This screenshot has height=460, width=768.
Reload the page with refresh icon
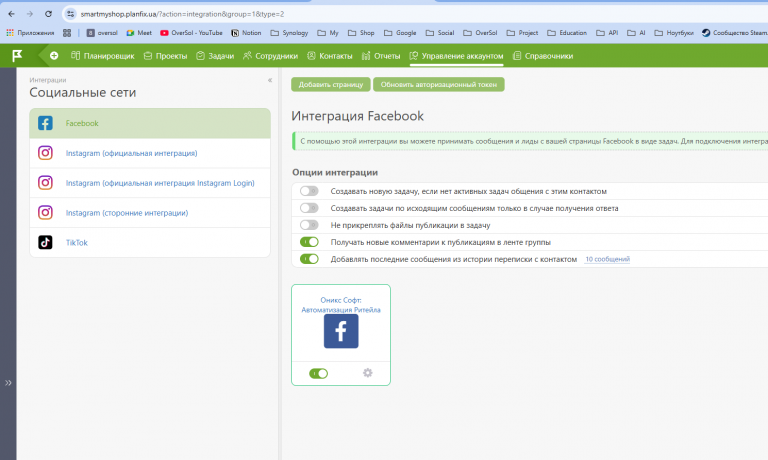(x=48, y=14)
